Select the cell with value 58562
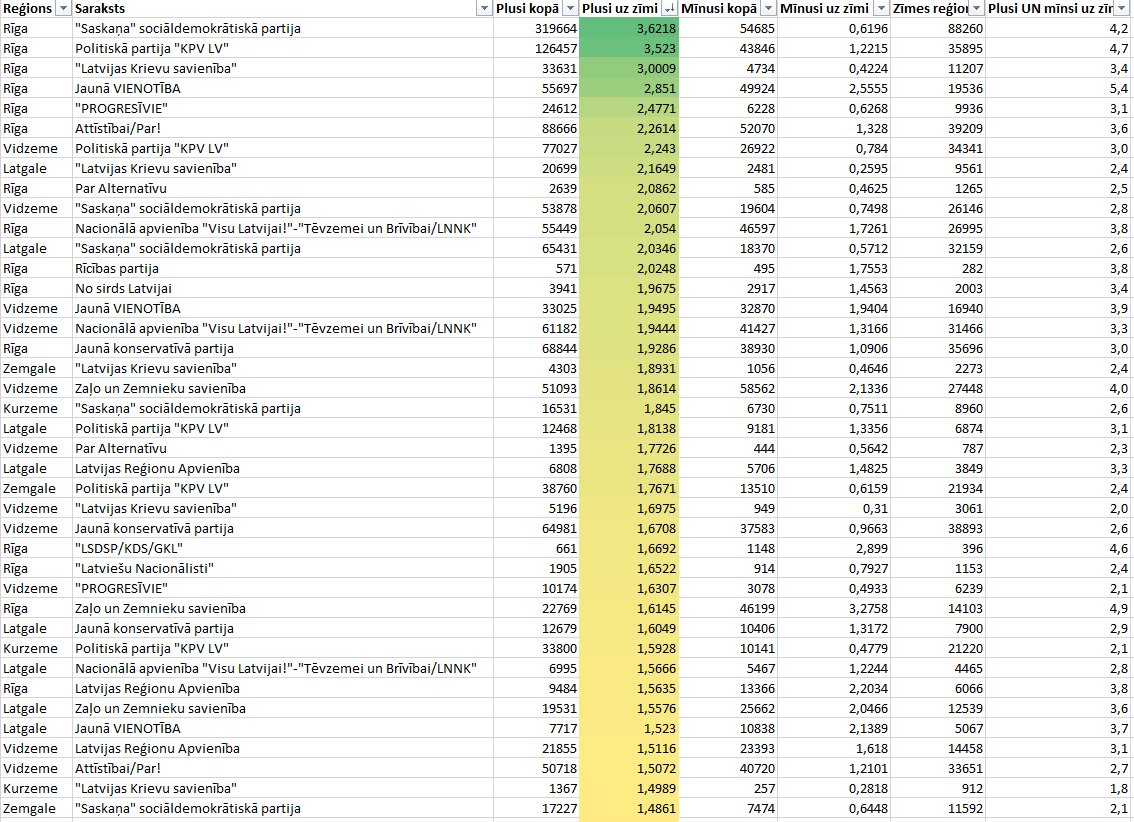 (728, 388)
